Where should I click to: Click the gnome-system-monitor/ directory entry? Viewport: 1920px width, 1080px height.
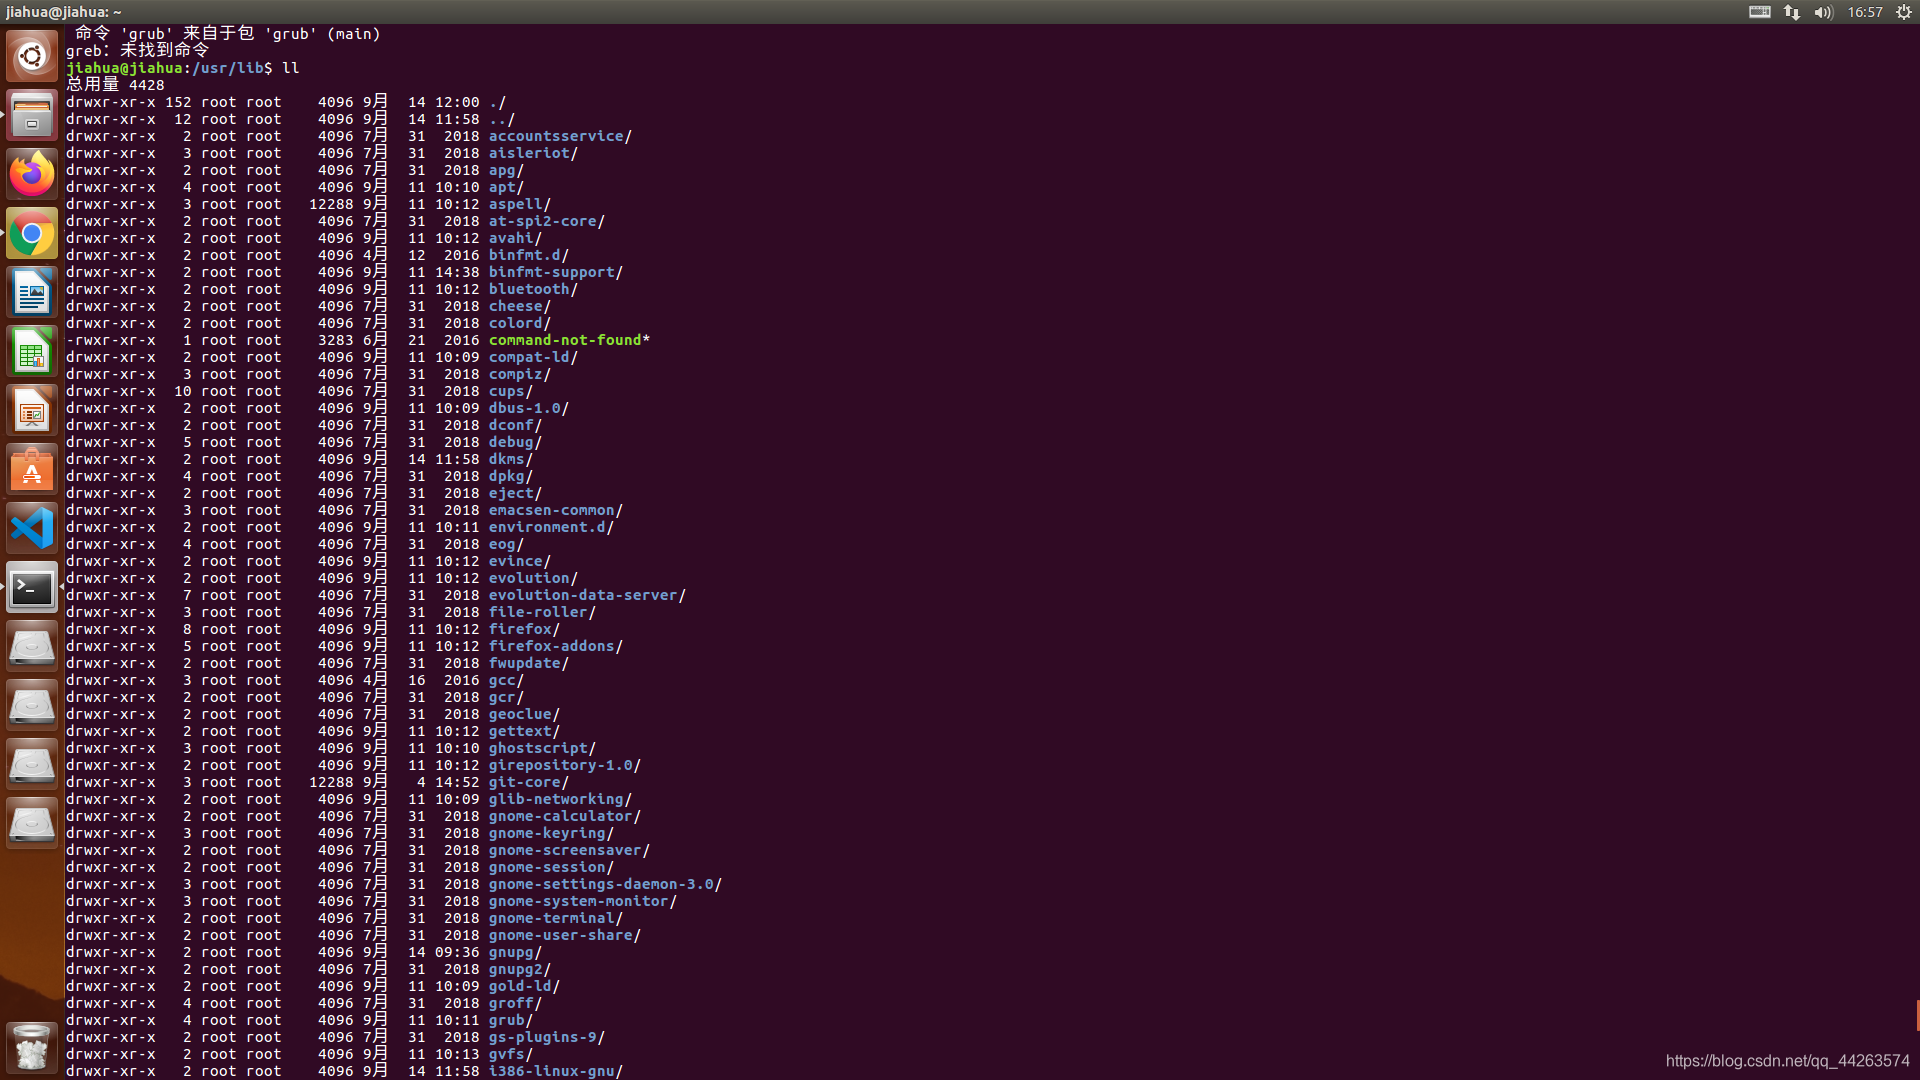[x=583, y=901]
